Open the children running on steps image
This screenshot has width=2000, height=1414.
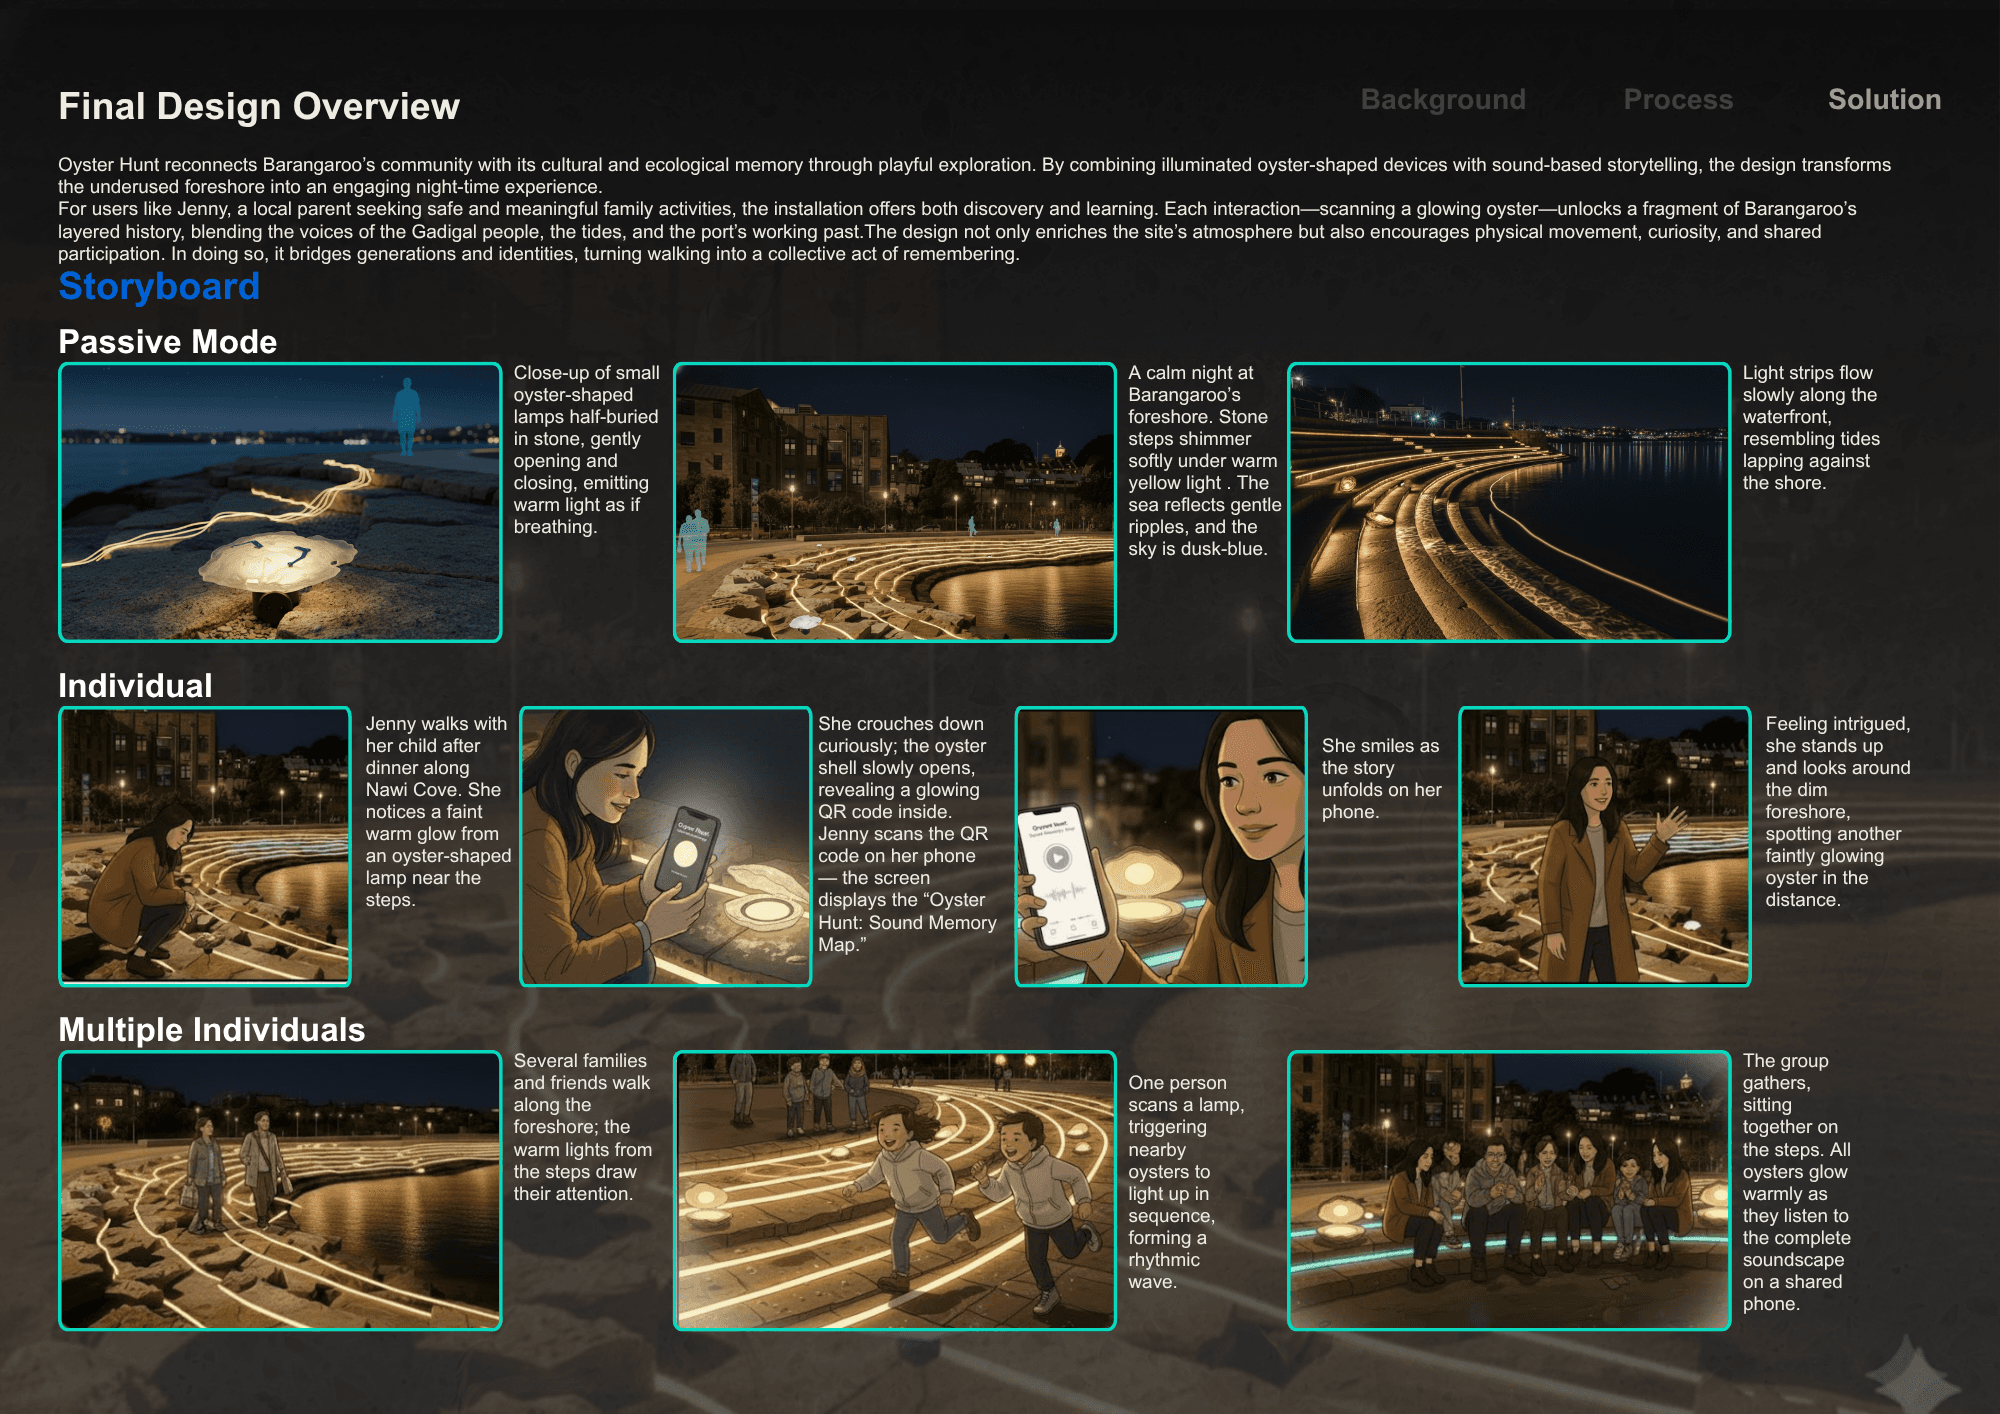(894, 1190)
